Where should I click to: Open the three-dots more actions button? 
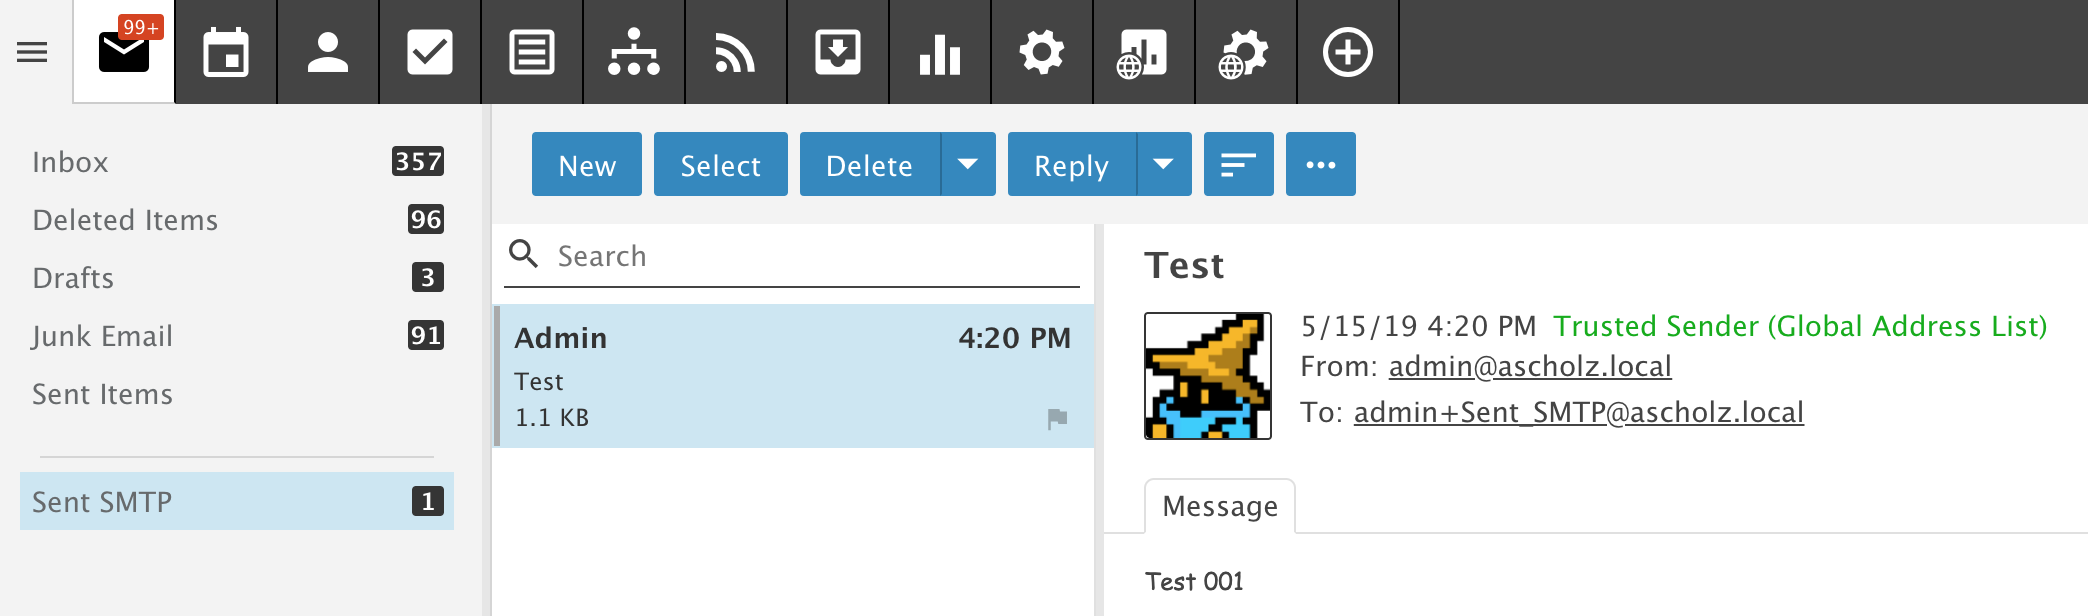(1320, 164)
